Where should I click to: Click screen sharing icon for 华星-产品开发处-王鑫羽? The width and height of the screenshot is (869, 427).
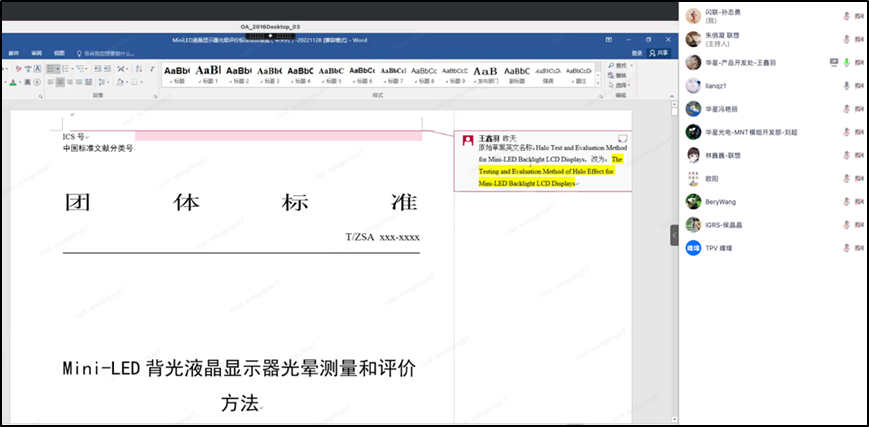pyautogui.click(x=834, y=63)
